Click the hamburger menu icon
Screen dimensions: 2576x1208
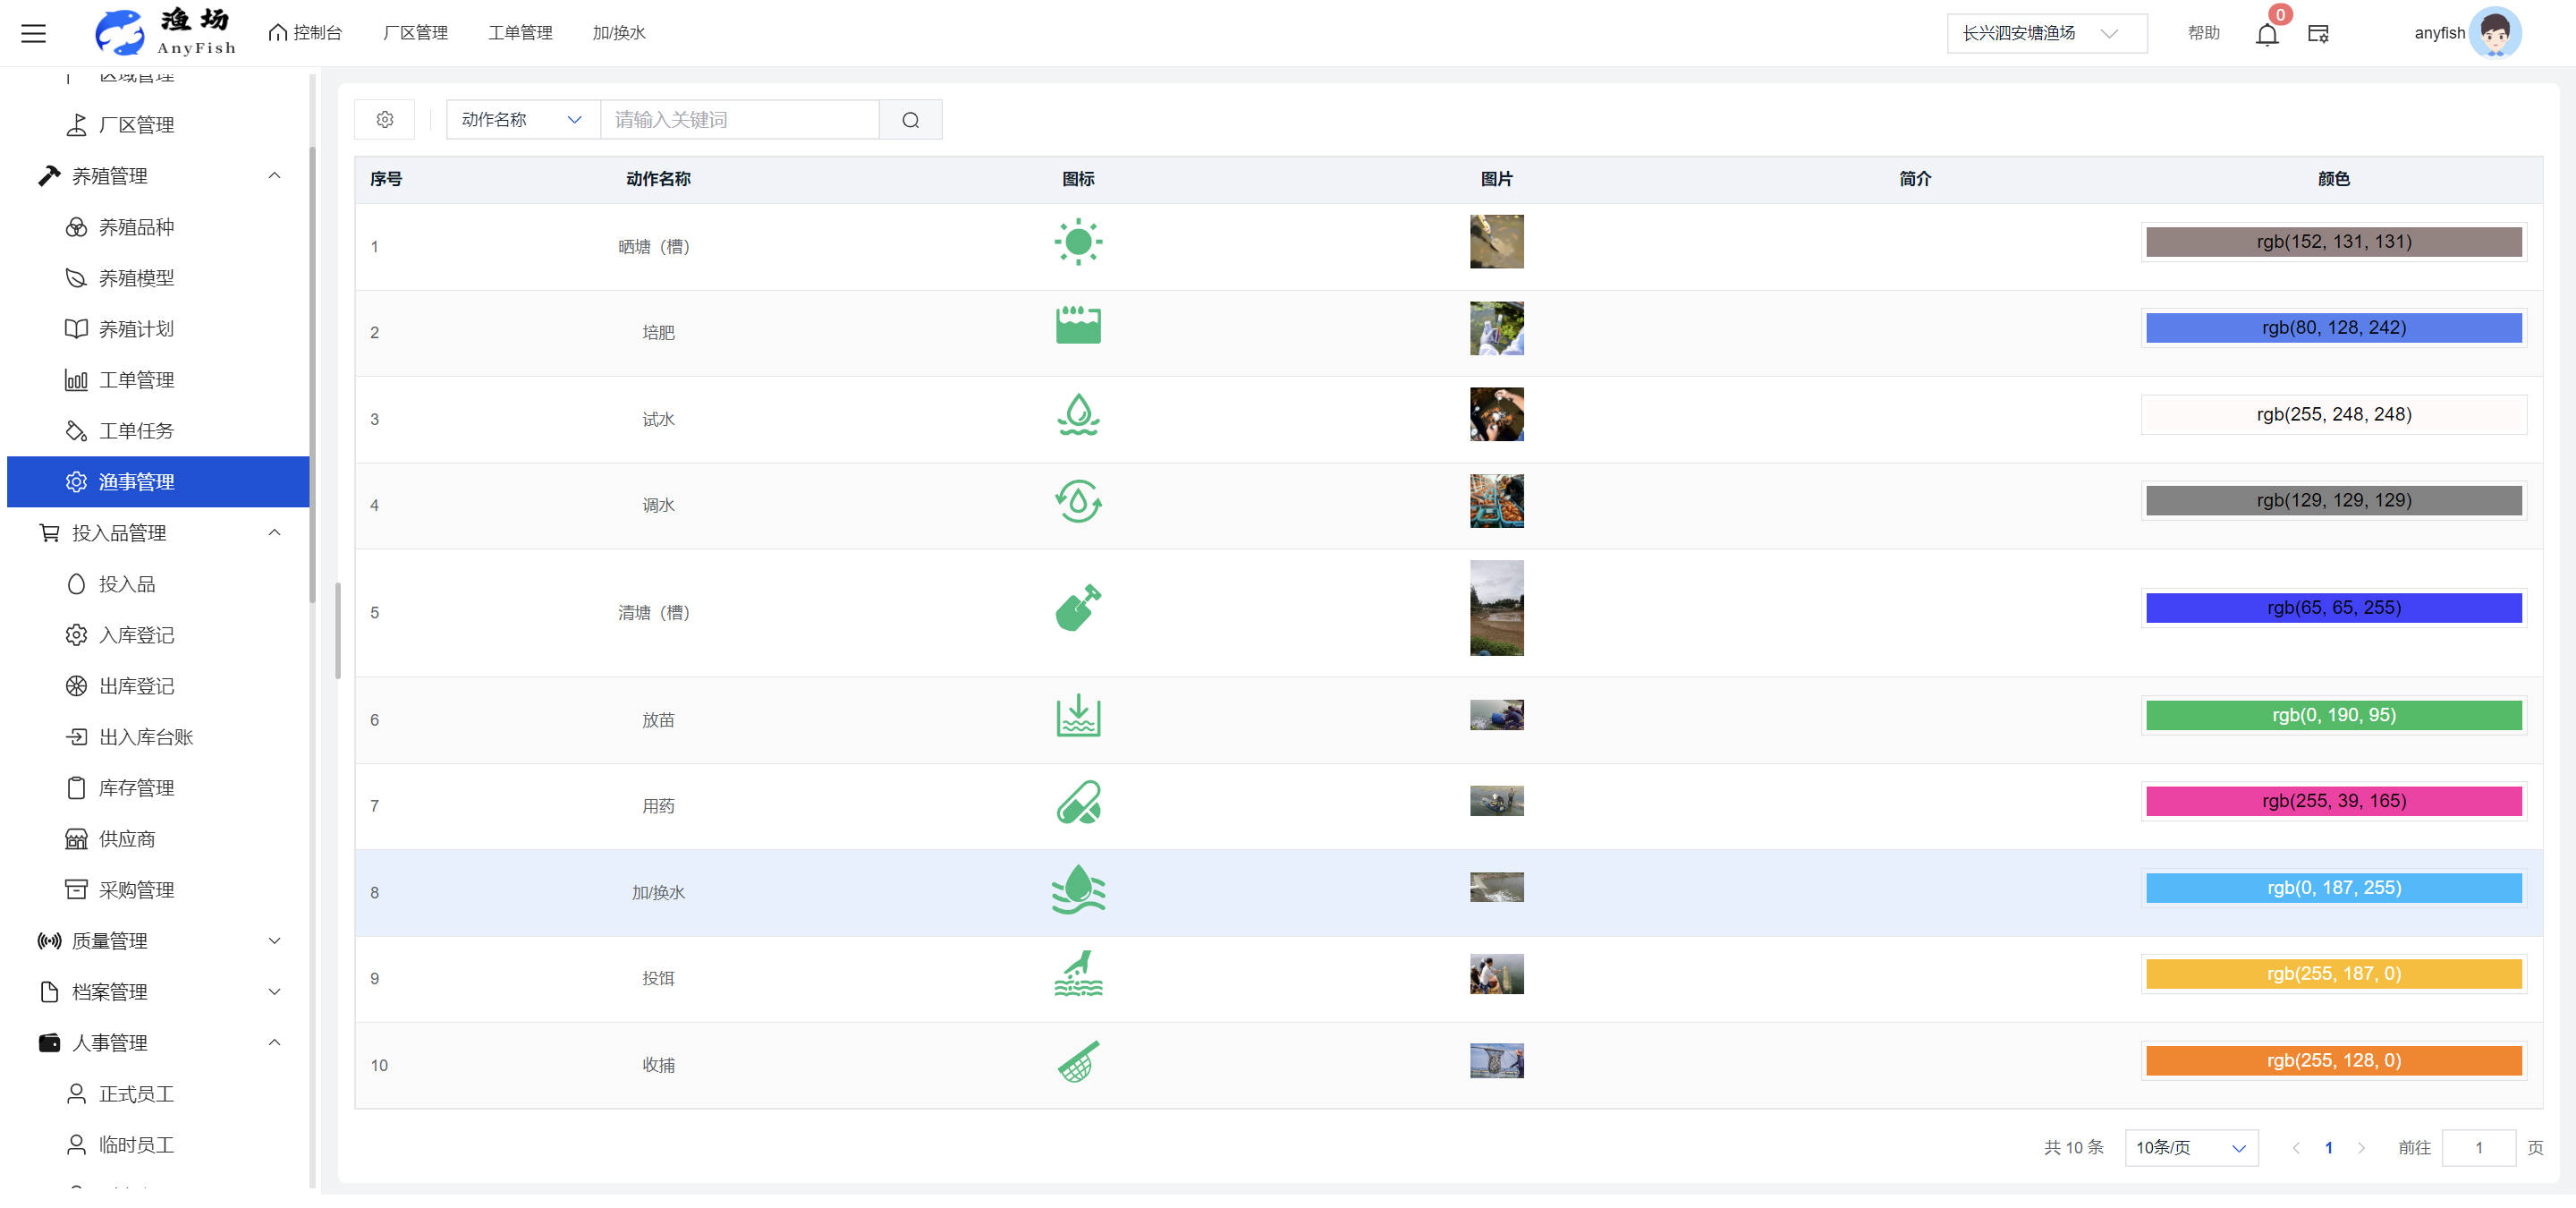click(x=33, y=33)
